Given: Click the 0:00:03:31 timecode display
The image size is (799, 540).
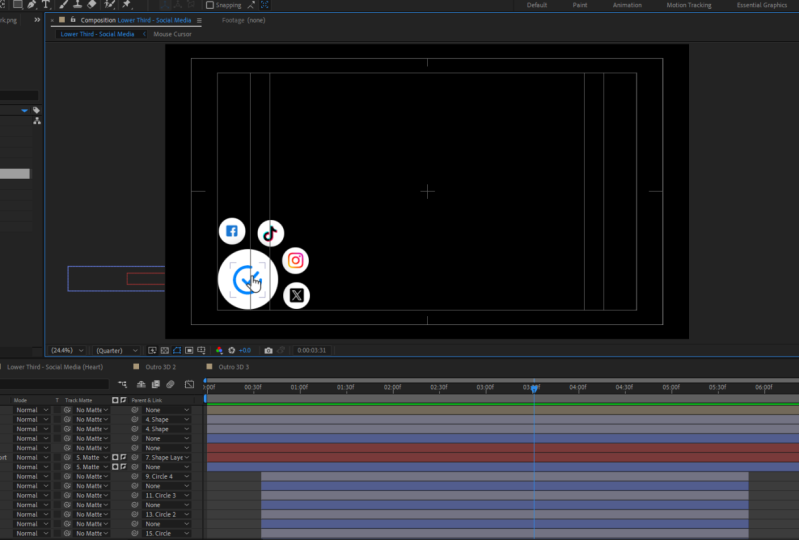Looking at the screenshot, I should click(x=311, y=350).
